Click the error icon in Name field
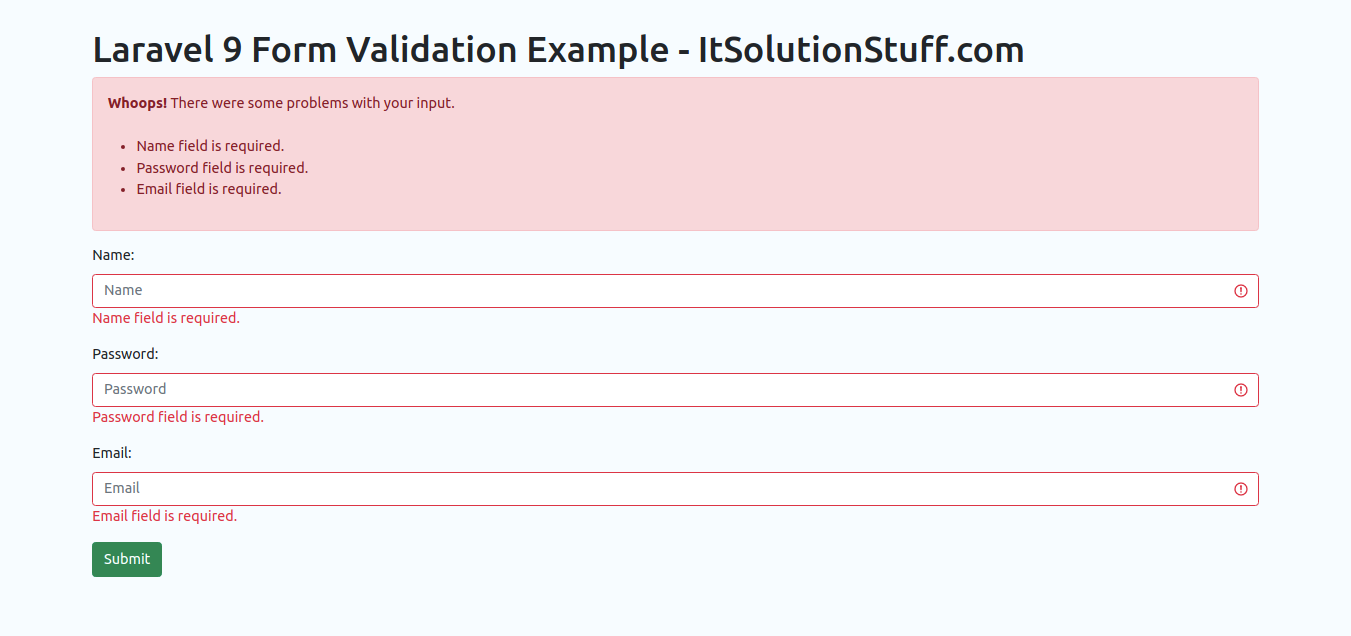 pos(1241,291)
